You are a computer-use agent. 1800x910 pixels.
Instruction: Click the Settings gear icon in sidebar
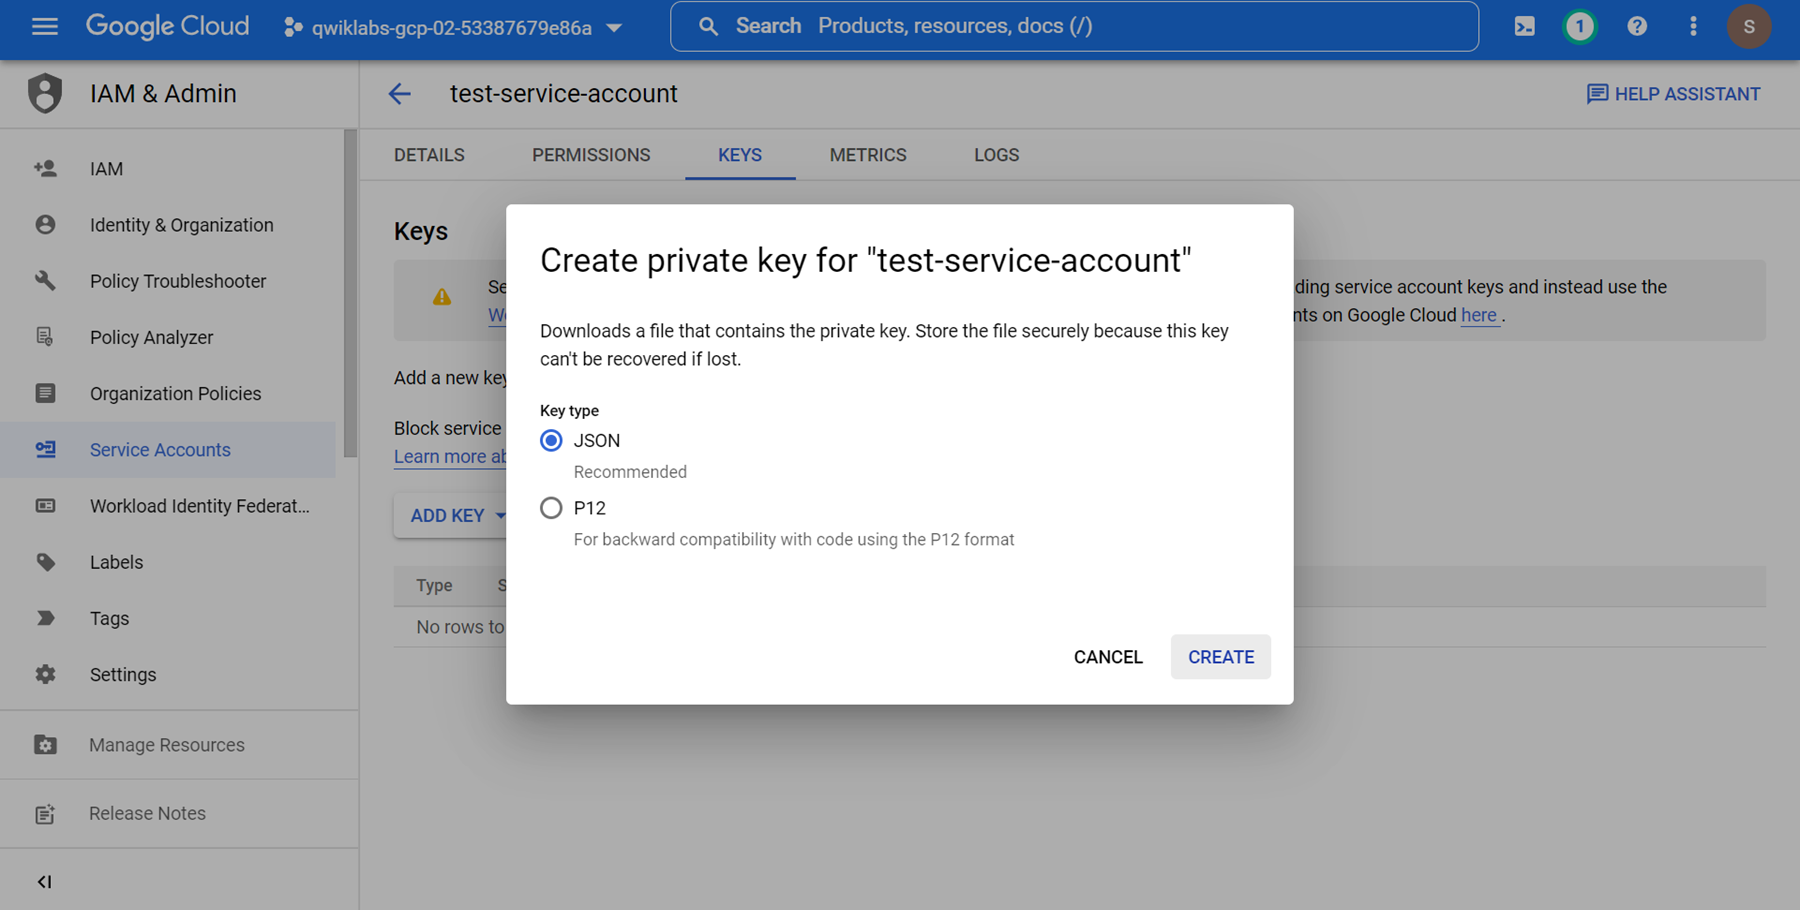point(45,674)
